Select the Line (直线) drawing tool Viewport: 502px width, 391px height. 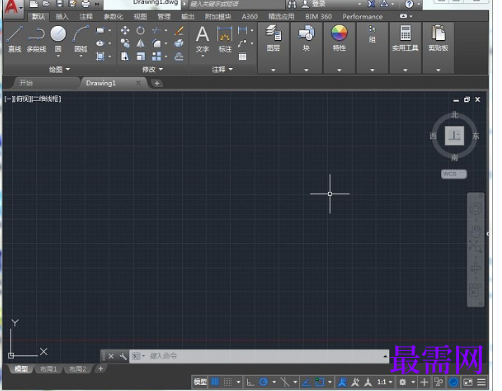tap(15, 38)
